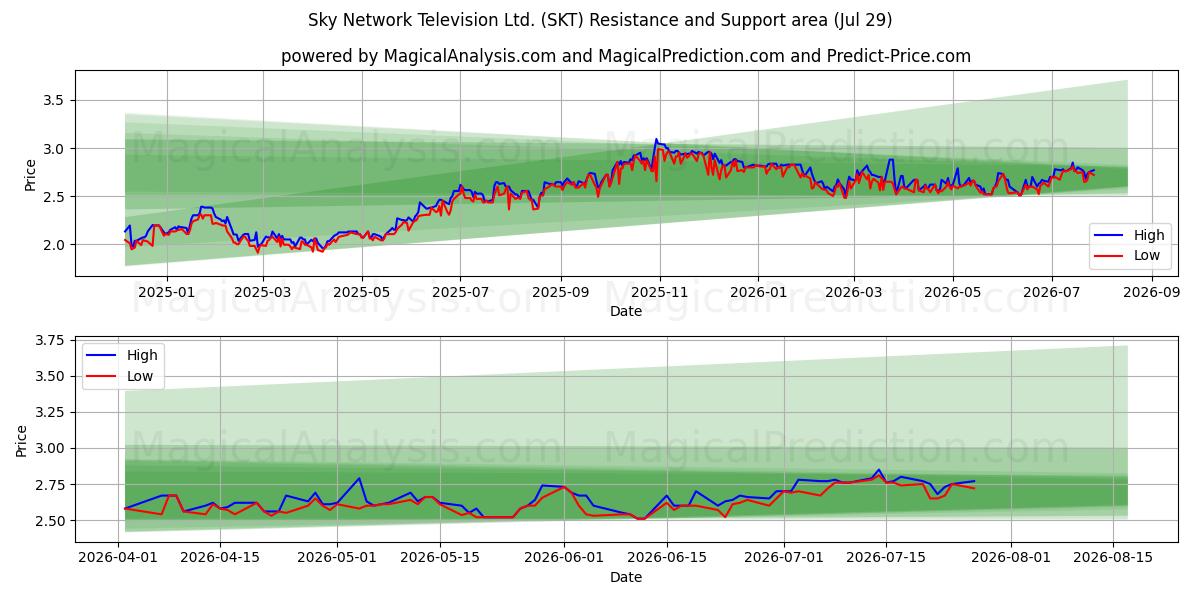Click the 2026-05 tick label

(x=952, y=291)
